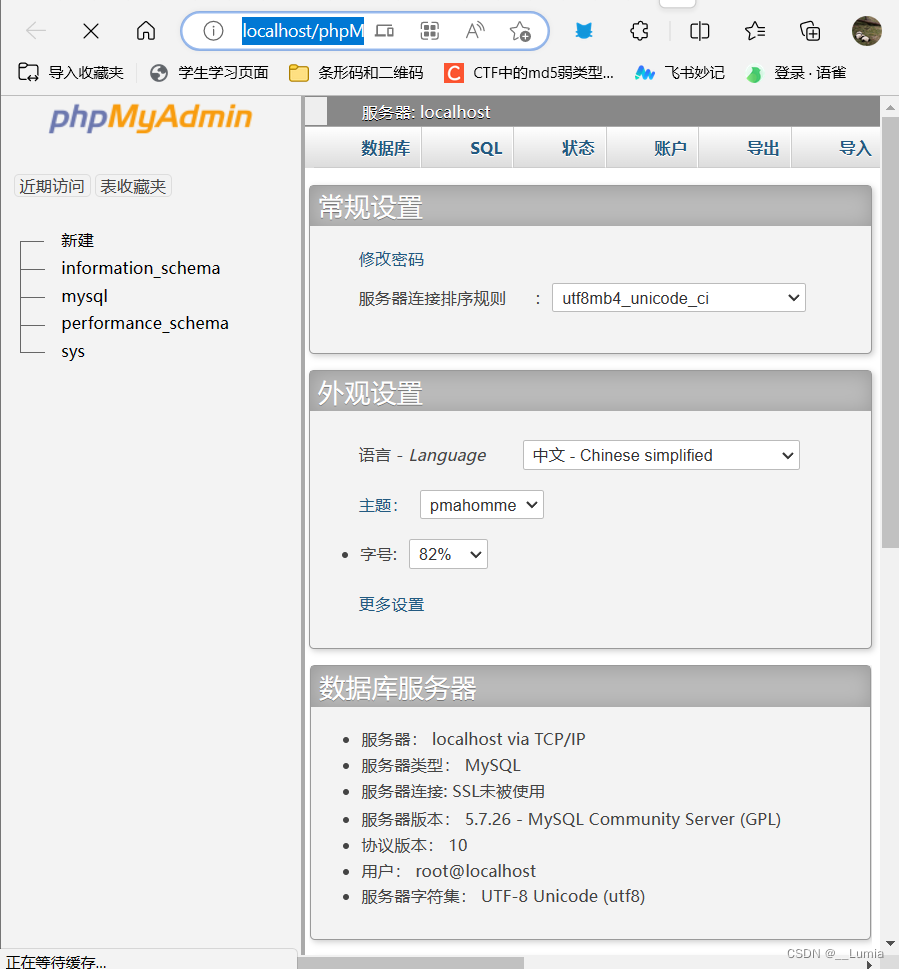The width and height of the screenshot is (899, 969).
Task: Open the favorites list icon
Action: click(754, 31)
